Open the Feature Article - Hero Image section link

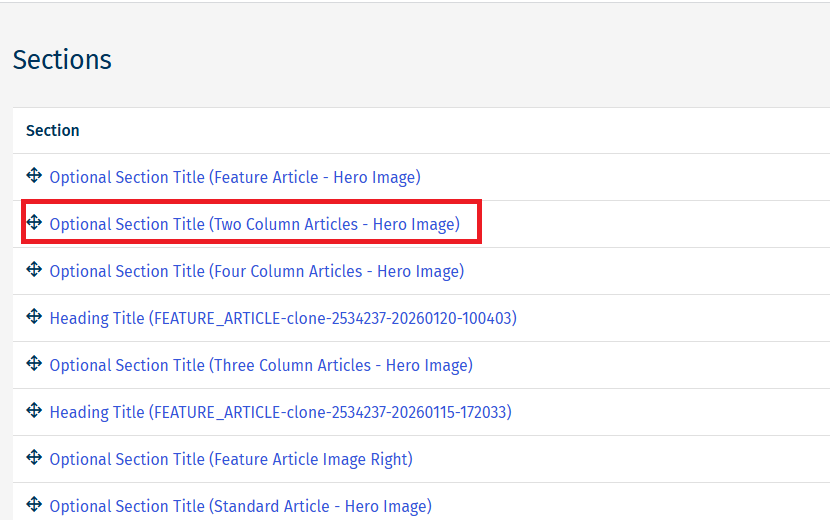point(235,177)
